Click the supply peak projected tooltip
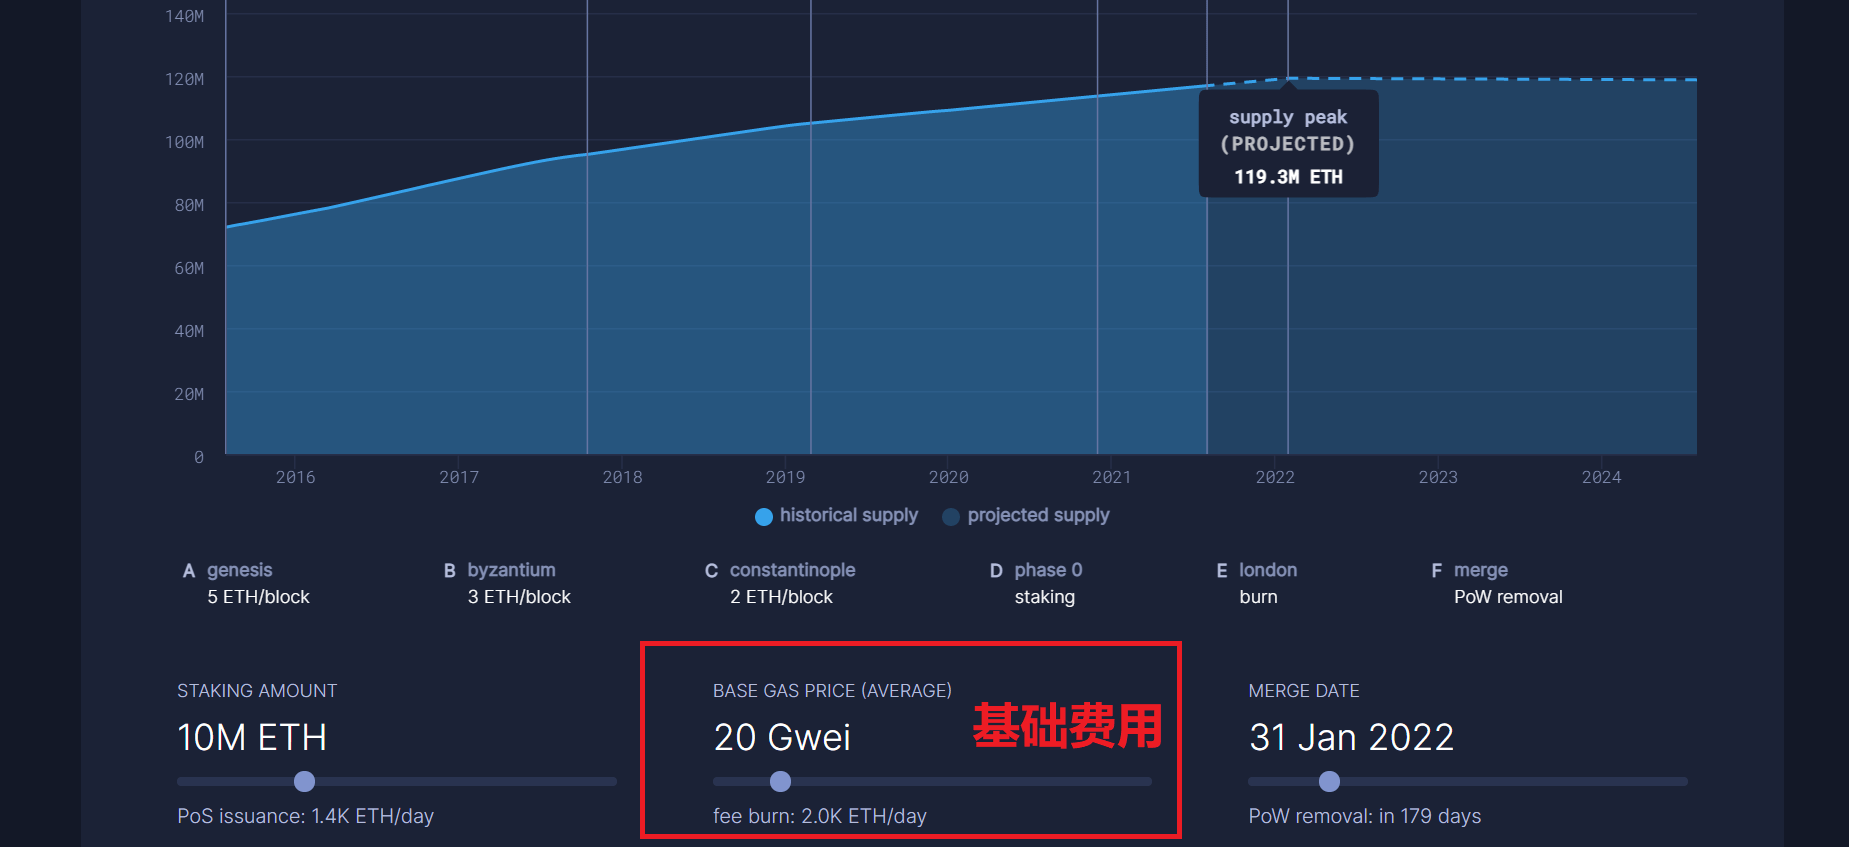1849x847 pixels. [x=1288, y=144]
